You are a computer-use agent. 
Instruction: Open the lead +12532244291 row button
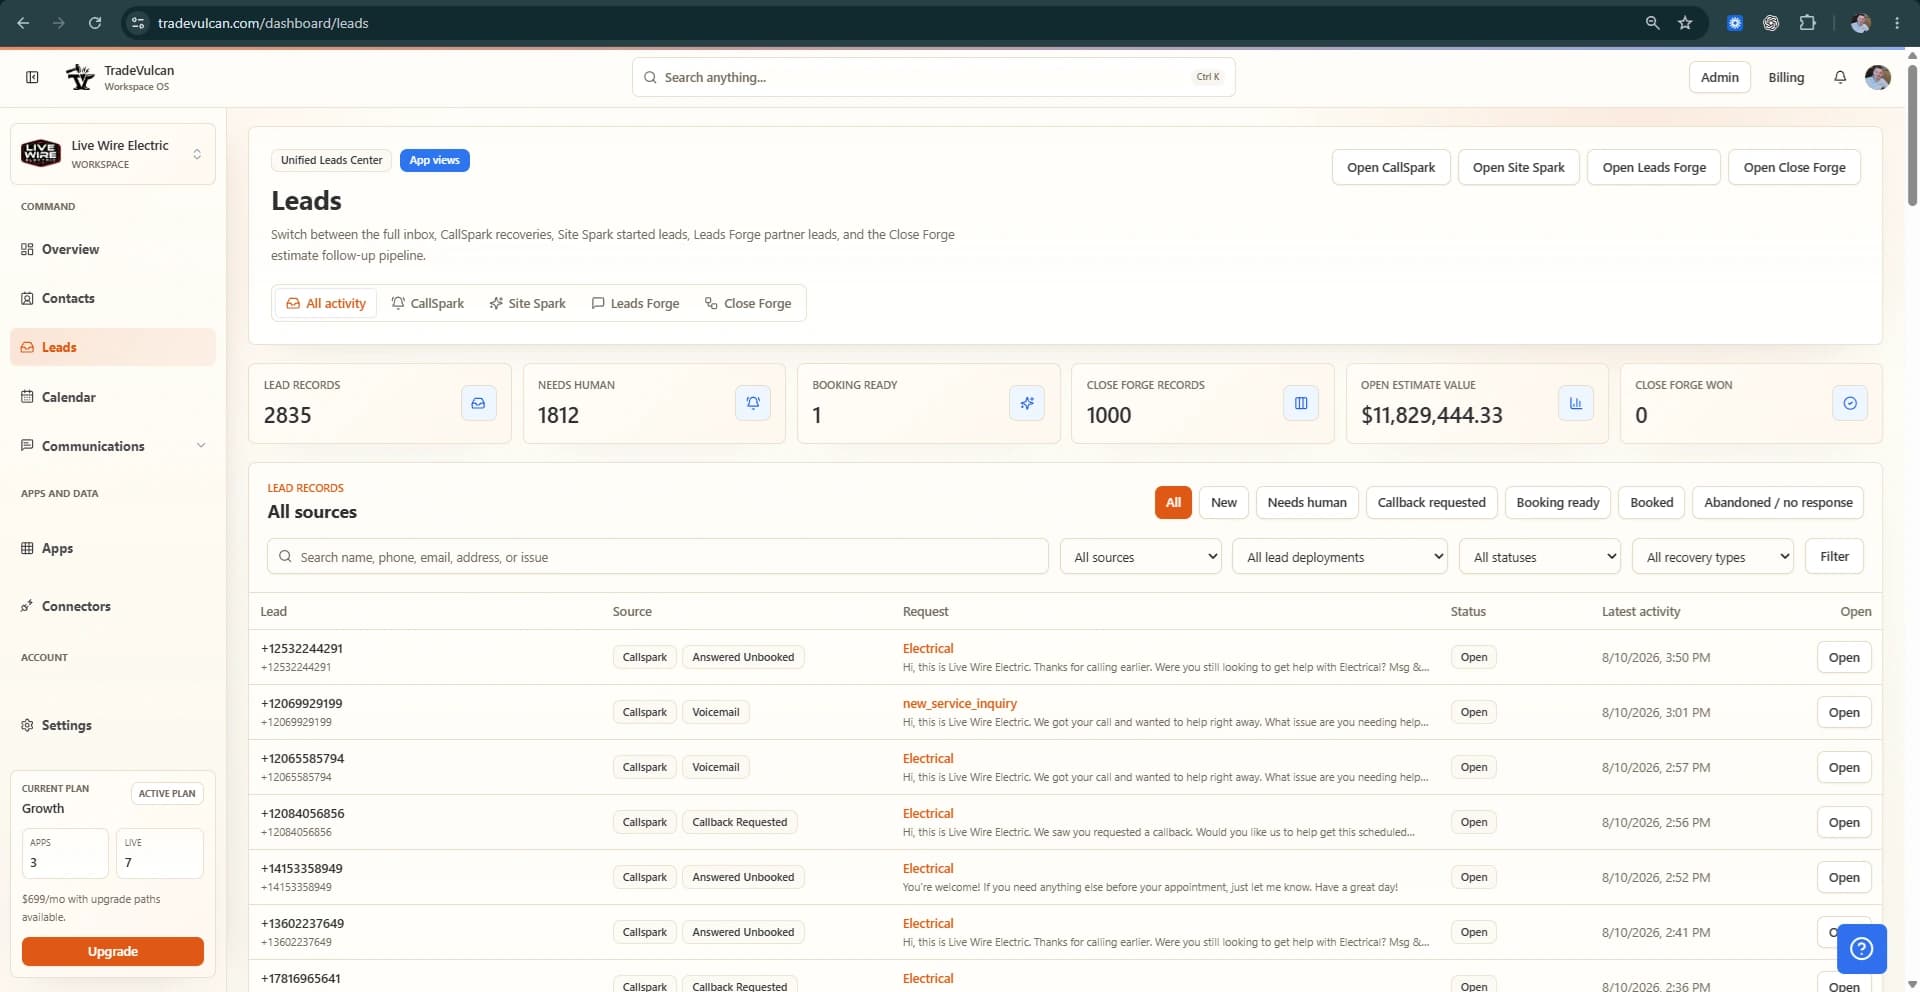(1844, 657)
